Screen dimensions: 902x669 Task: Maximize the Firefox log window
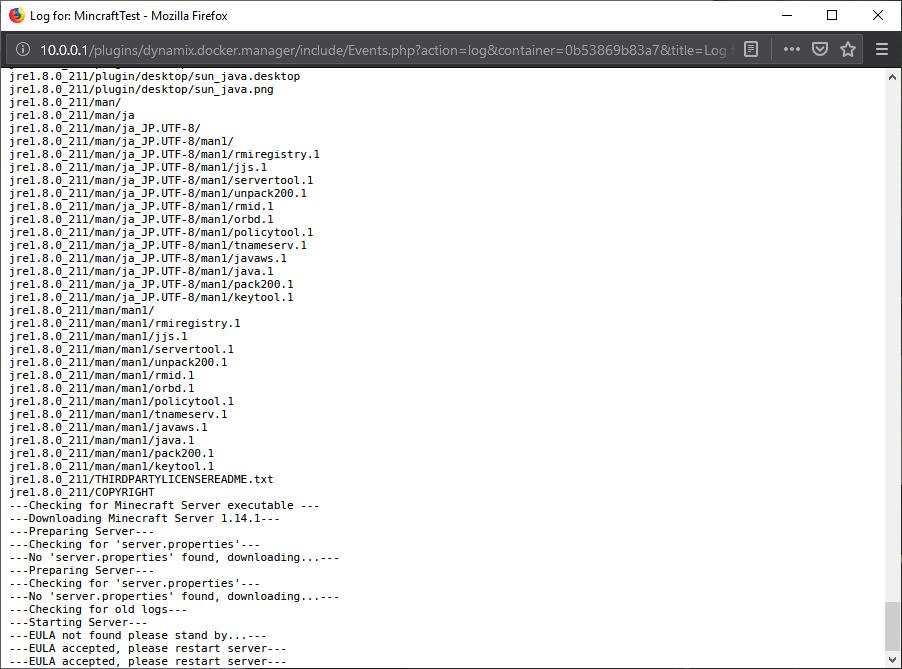tap(832, 16)
